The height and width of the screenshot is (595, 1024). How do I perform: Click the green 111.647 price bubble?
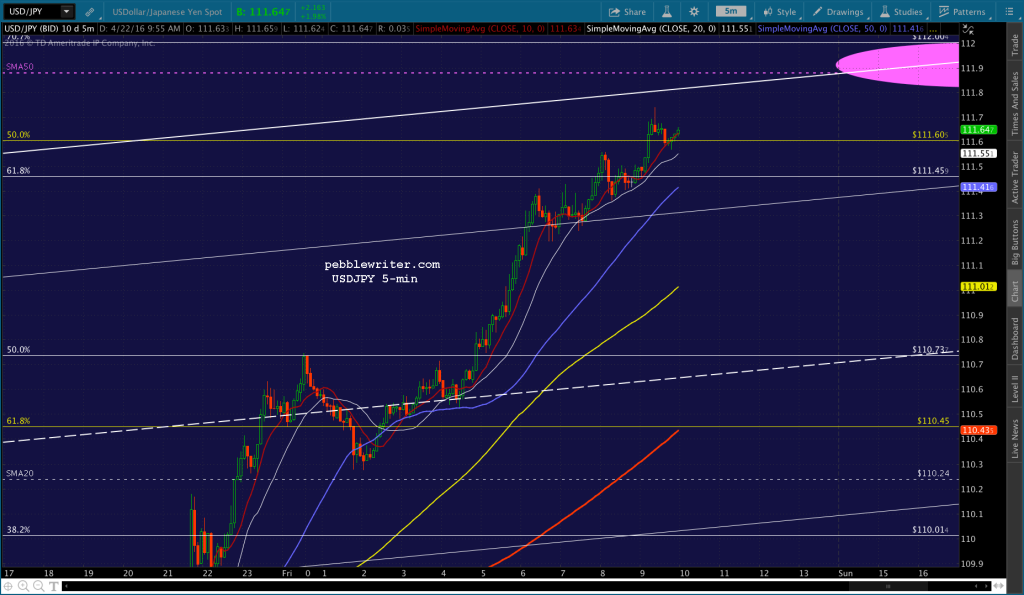click(978, 129)
